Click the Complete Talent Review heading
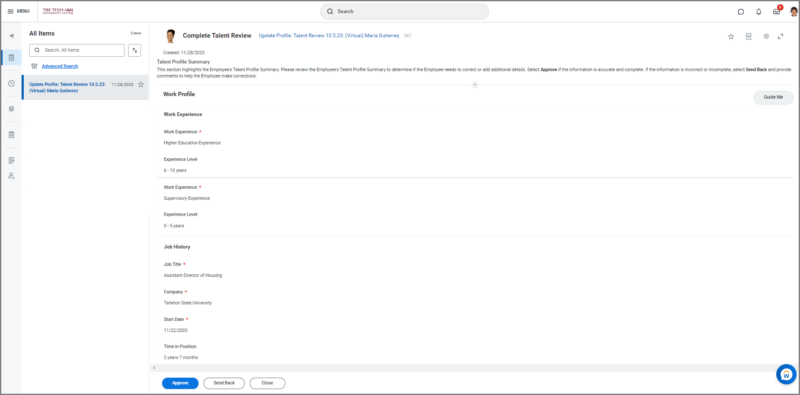 pos(217,36)
